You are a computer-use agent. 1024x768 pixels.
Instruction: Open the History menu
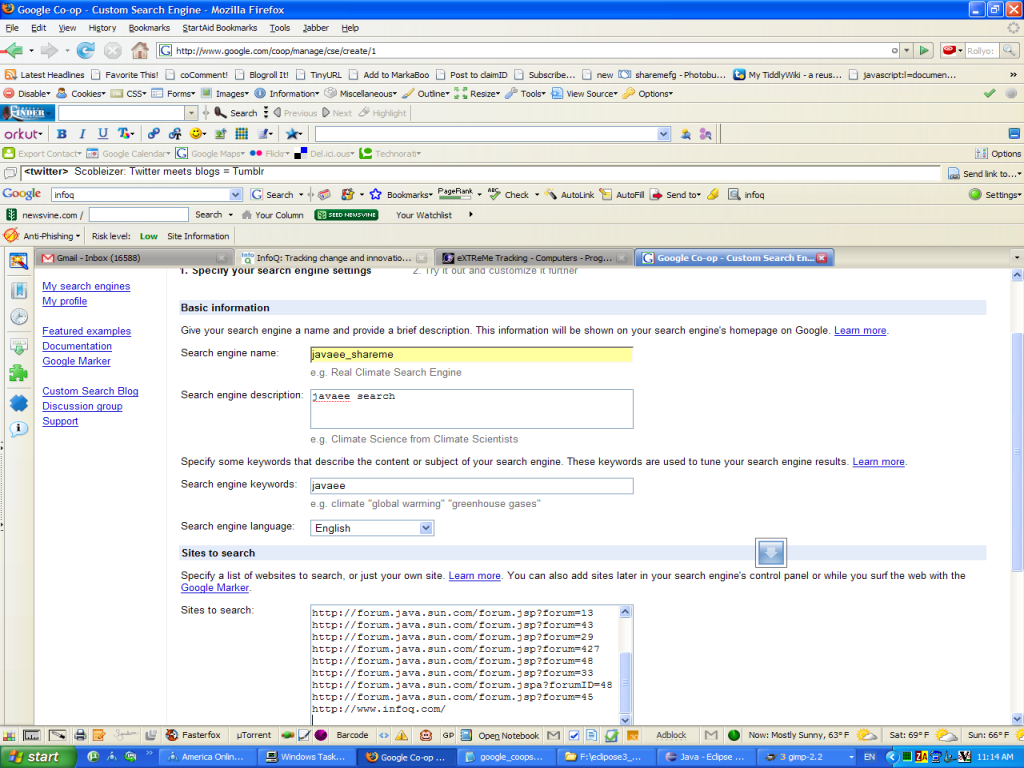pyautogui.click(x=102, y=28)
